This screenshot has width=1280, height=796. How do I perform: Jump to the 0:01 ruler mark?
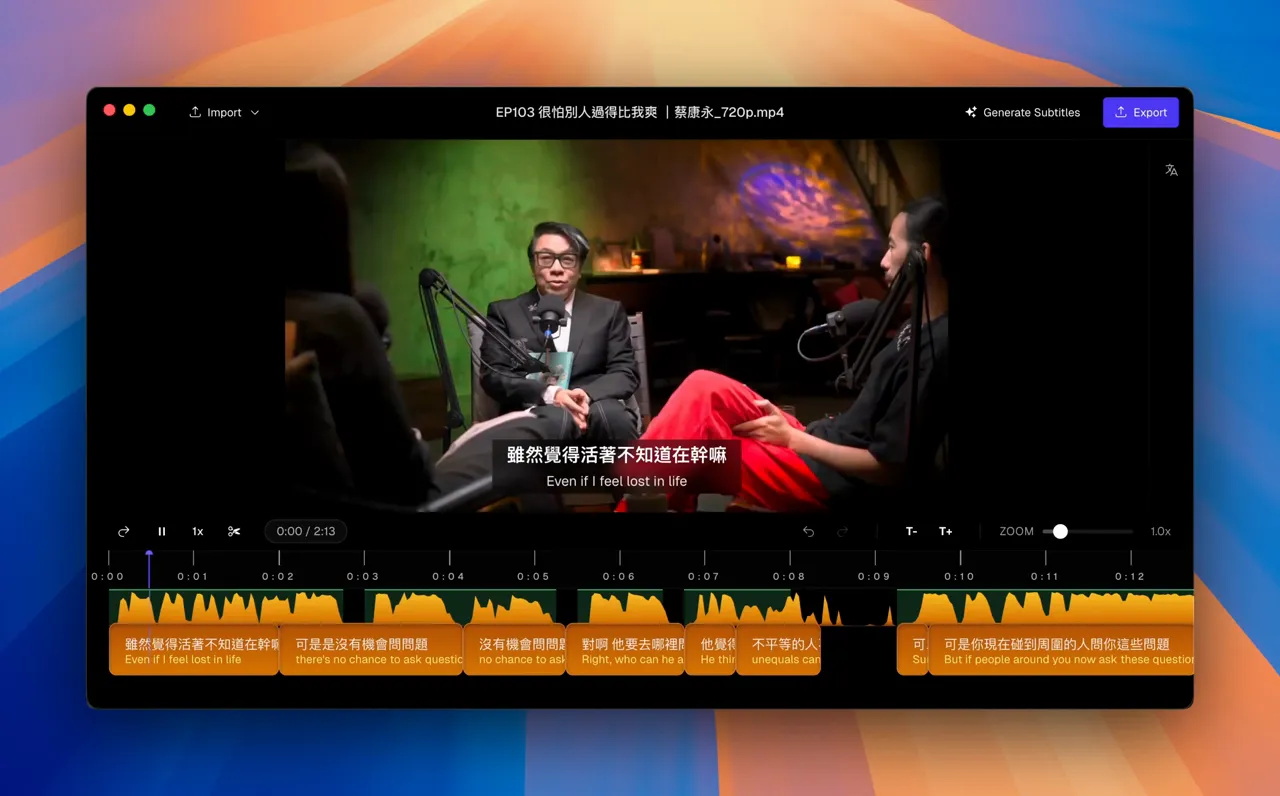coord(193,576)
